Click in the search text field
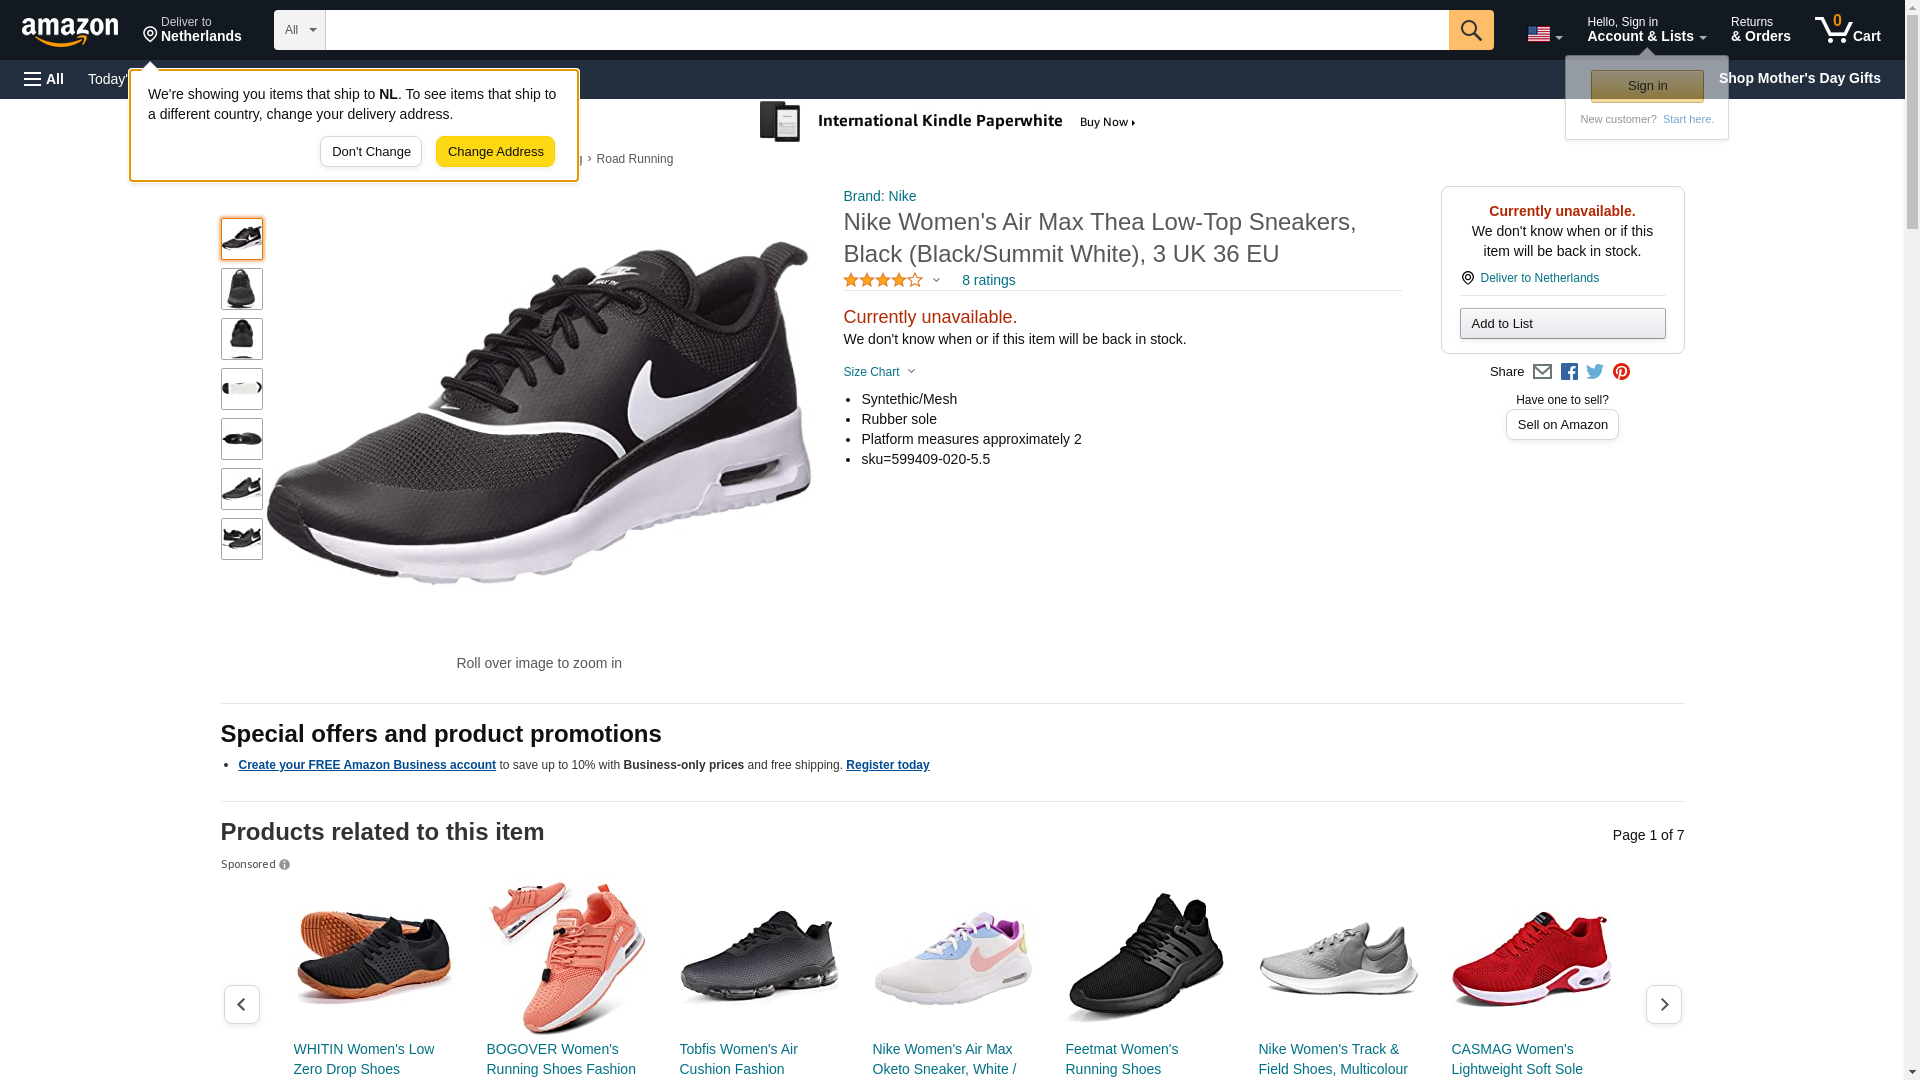This screenshot has height=1080, width=1920. point(886,30)
